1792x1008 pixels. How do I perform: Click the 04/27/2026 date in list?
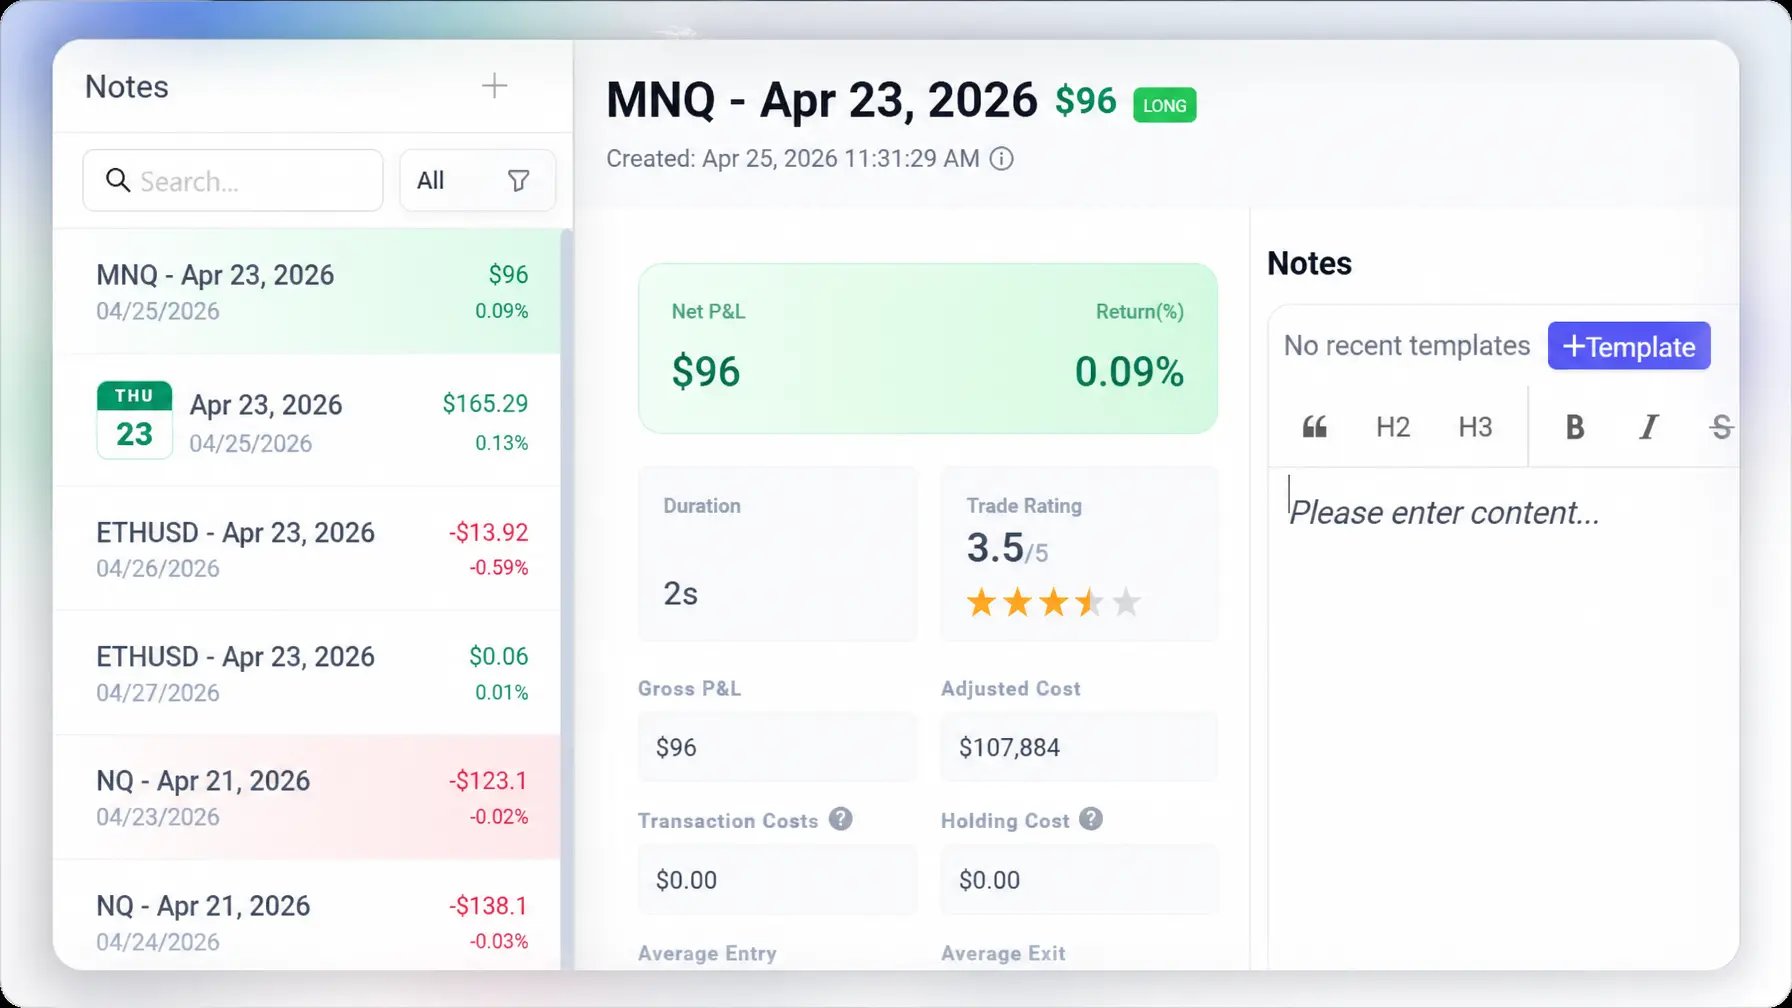click(158, 693)
